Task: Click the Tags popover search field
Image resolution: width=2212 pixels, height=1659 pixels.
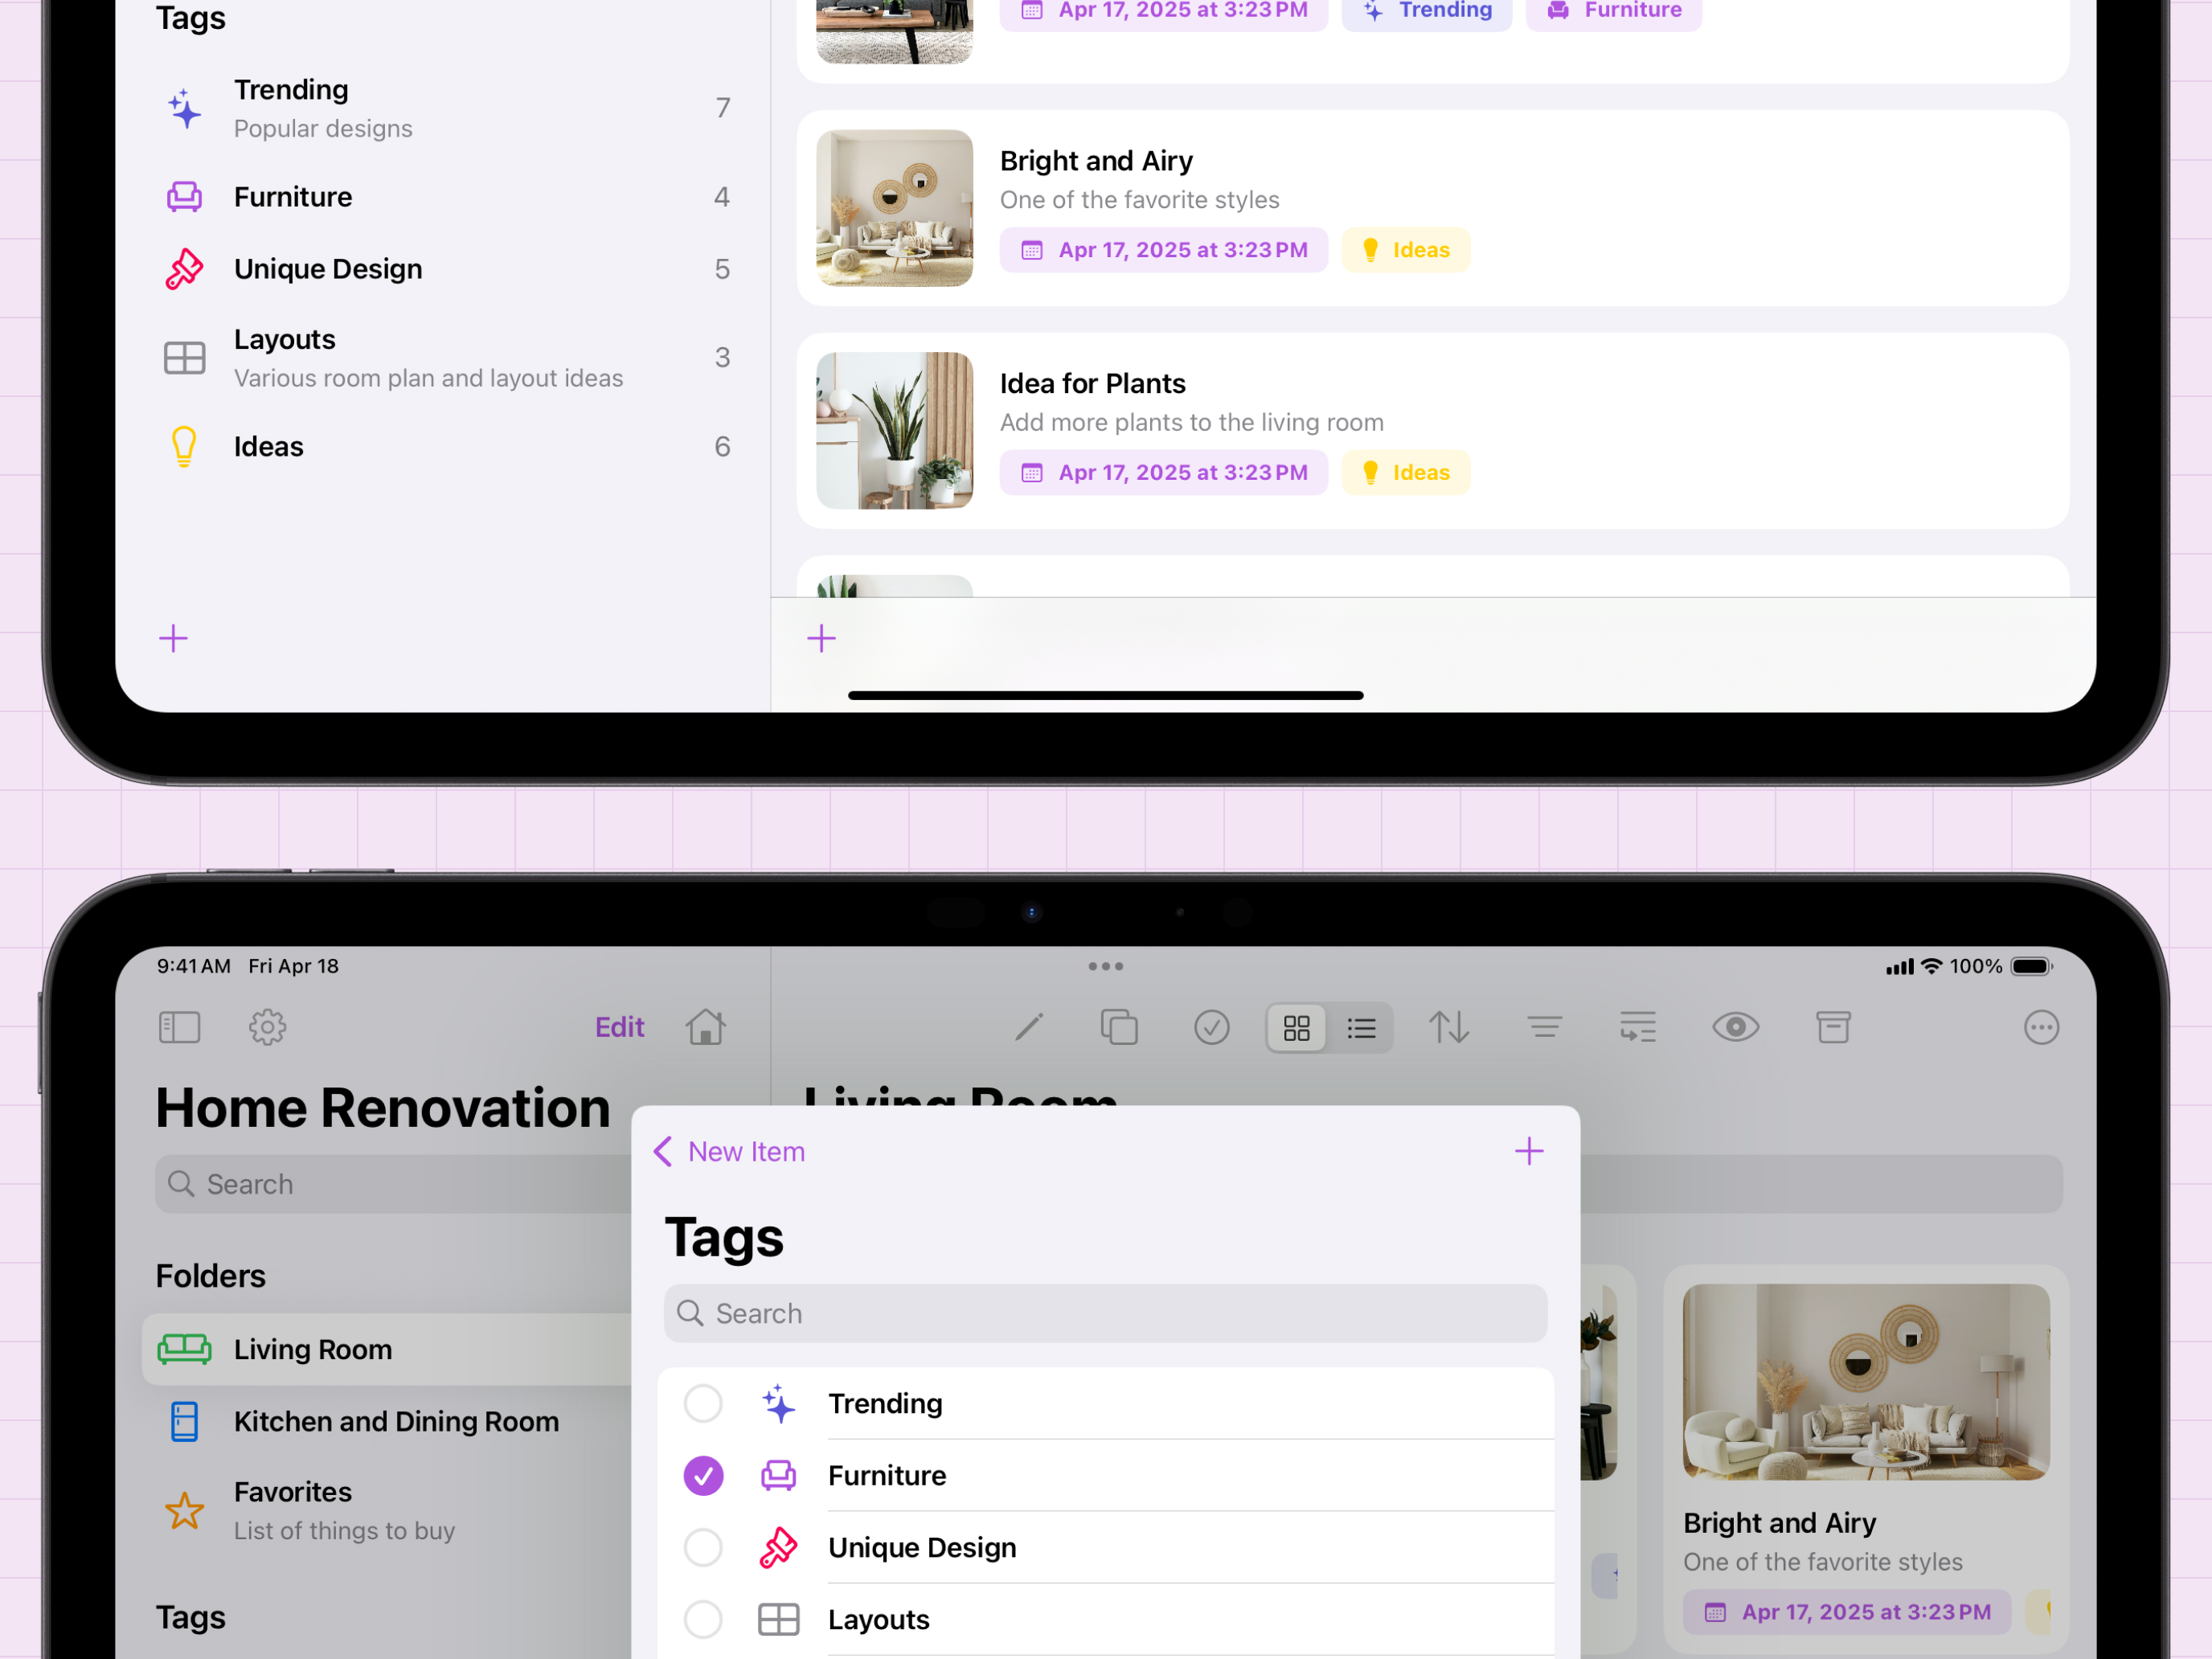Action: (x=1105, y=1313)
